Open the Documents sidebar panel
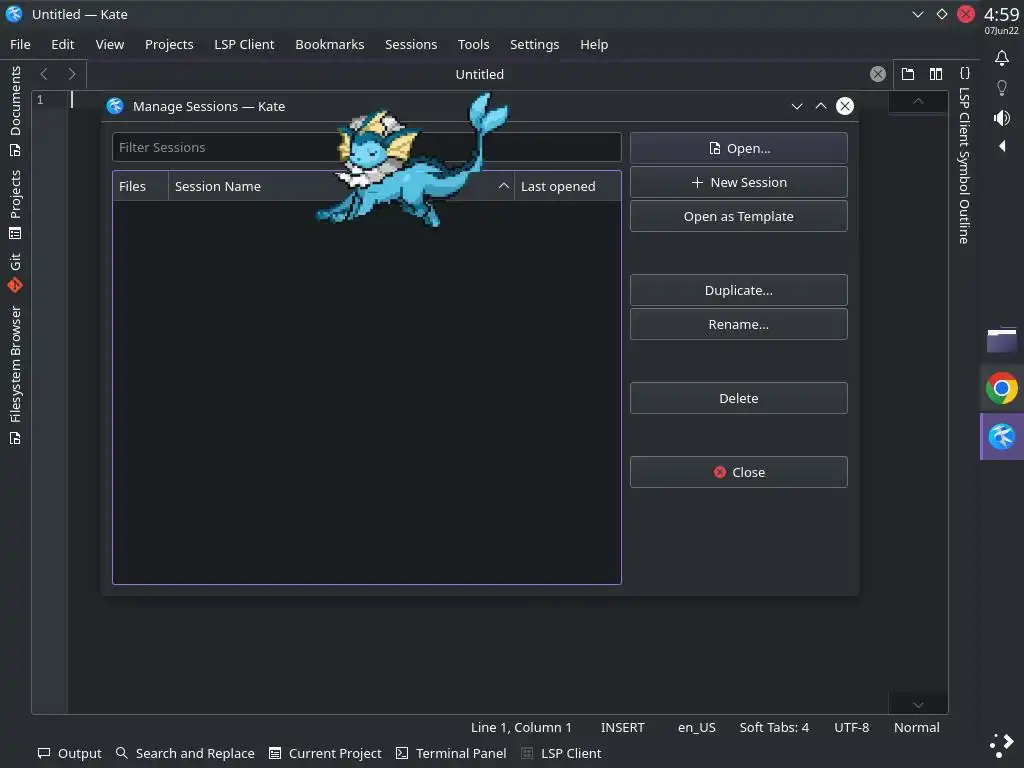Image resolution: width=1024 pixels, height=768 pixels. [15, 111]
